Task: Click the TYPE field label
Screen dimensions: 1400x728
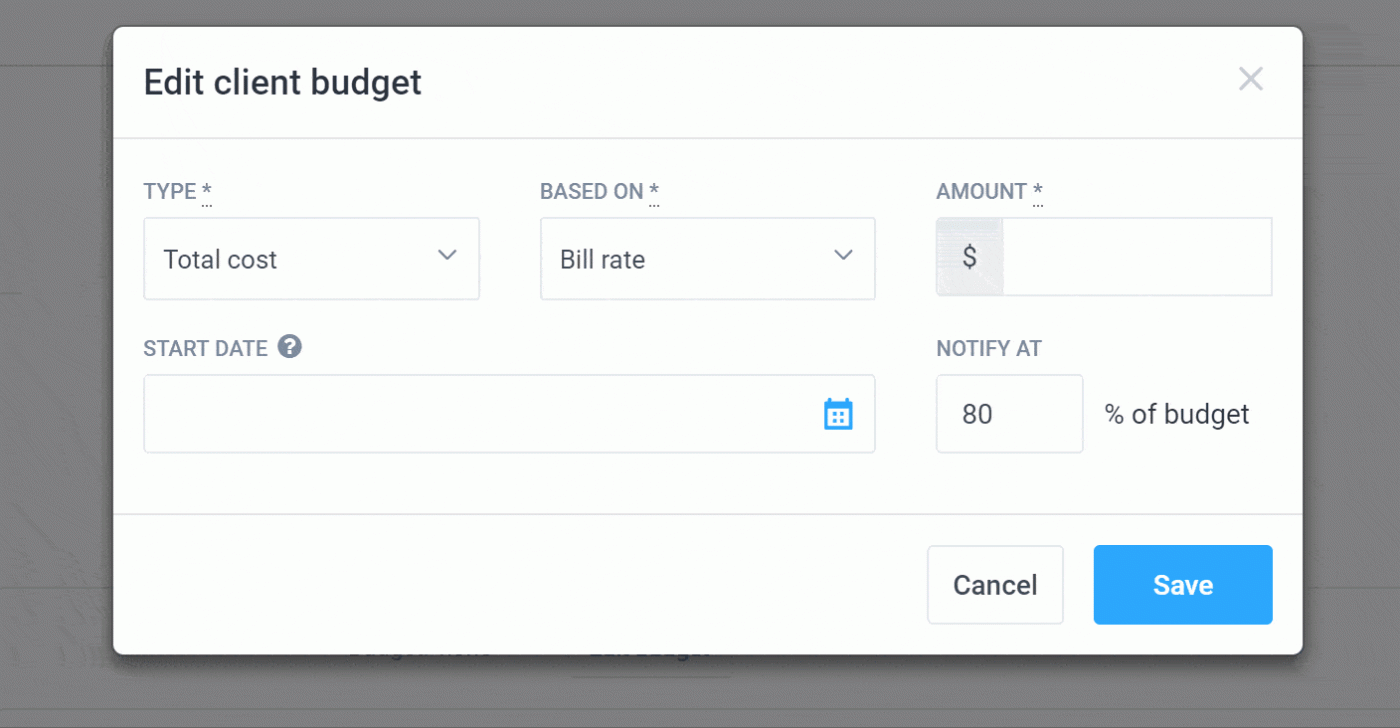Action: tap(170, 191)
